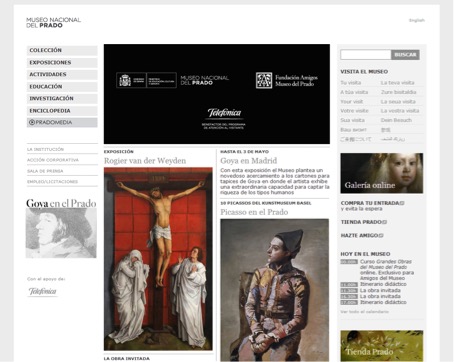
Task: Go to Sala de Prensa
Action: point(45,171)
